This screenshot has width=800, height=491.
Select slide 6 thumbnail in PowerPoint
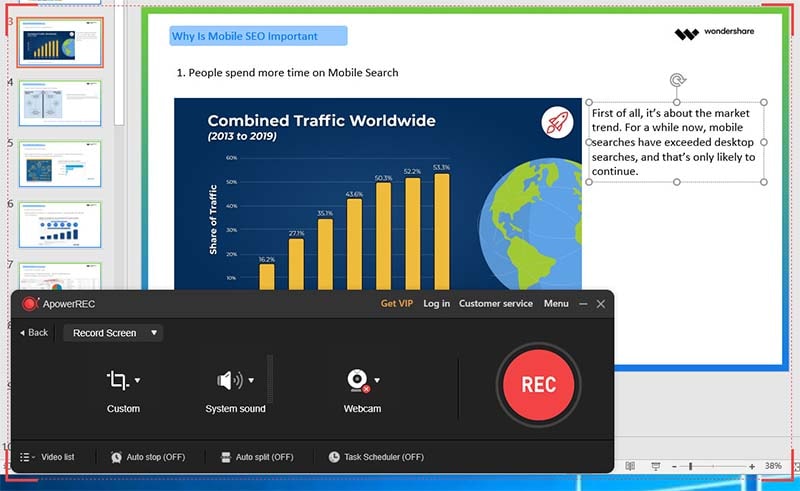pos(60,225)
